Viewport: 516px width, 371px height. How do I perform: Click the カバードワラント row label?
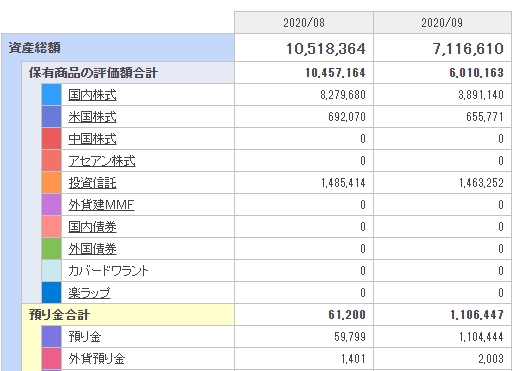pyautogui.click(x=108, y=271)
